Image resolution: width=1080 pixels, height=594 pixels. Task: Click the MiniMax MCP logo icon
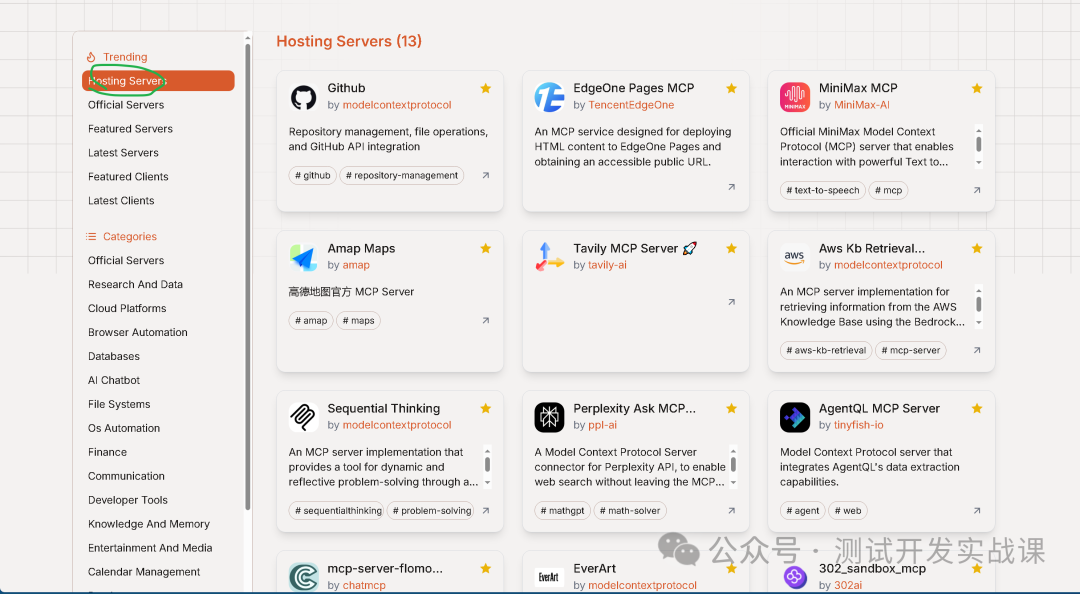pos(795,97)
